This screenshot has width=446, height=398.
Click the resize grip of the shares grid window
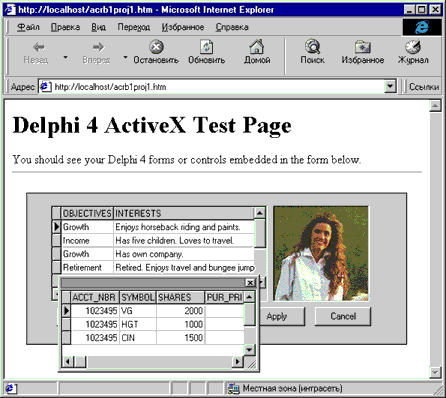click(x=251, y=363)
